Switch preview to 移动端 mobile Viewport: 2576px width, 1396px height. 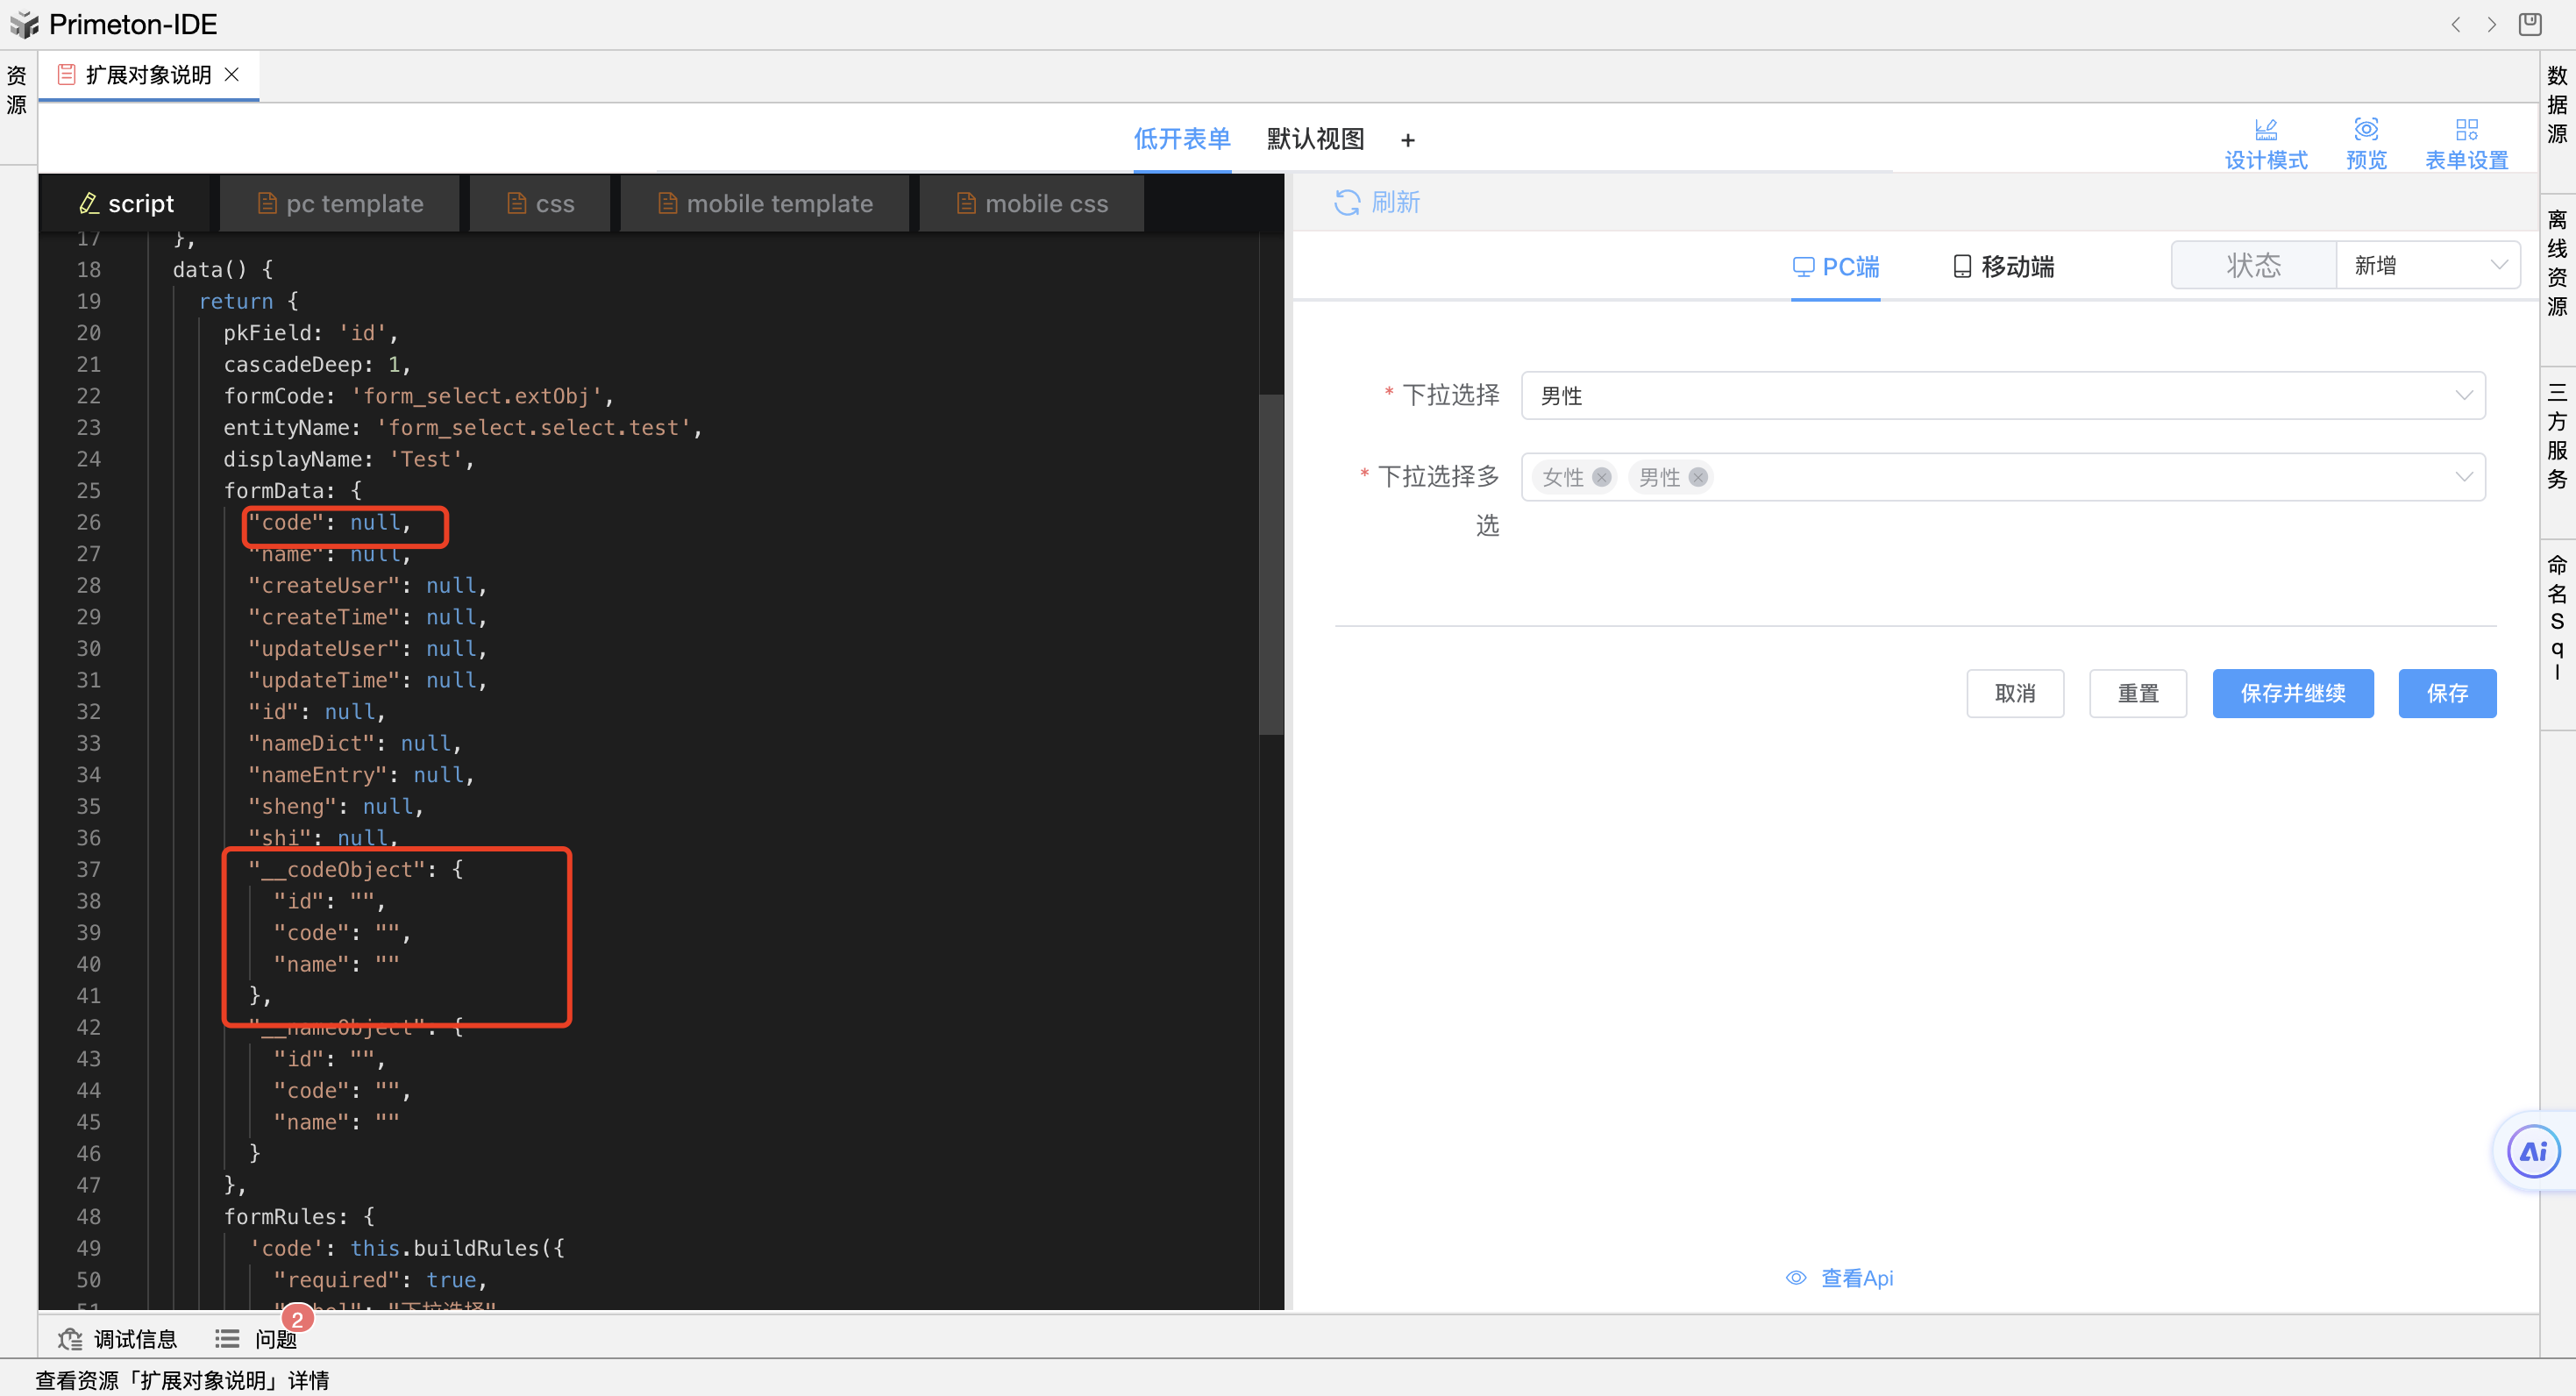pos(2003,267)
